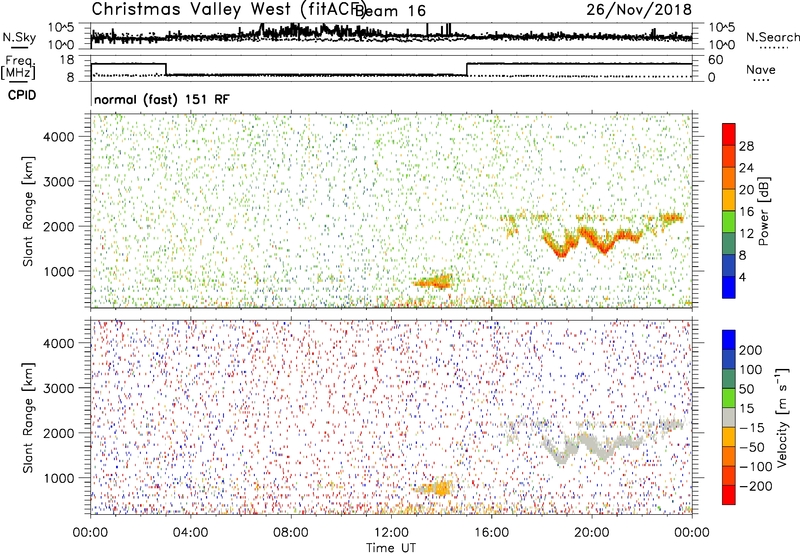This screenshot has height=554, width=800.
Task: Click the 18 tick on frequency axis
Action: pyautogui.click(x=67, y=60)
